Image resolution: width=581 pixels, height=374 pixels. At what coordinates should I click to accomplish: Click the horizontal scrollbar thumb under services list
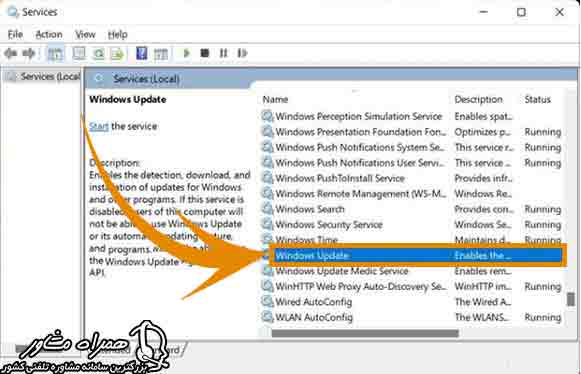pos(365,333)
